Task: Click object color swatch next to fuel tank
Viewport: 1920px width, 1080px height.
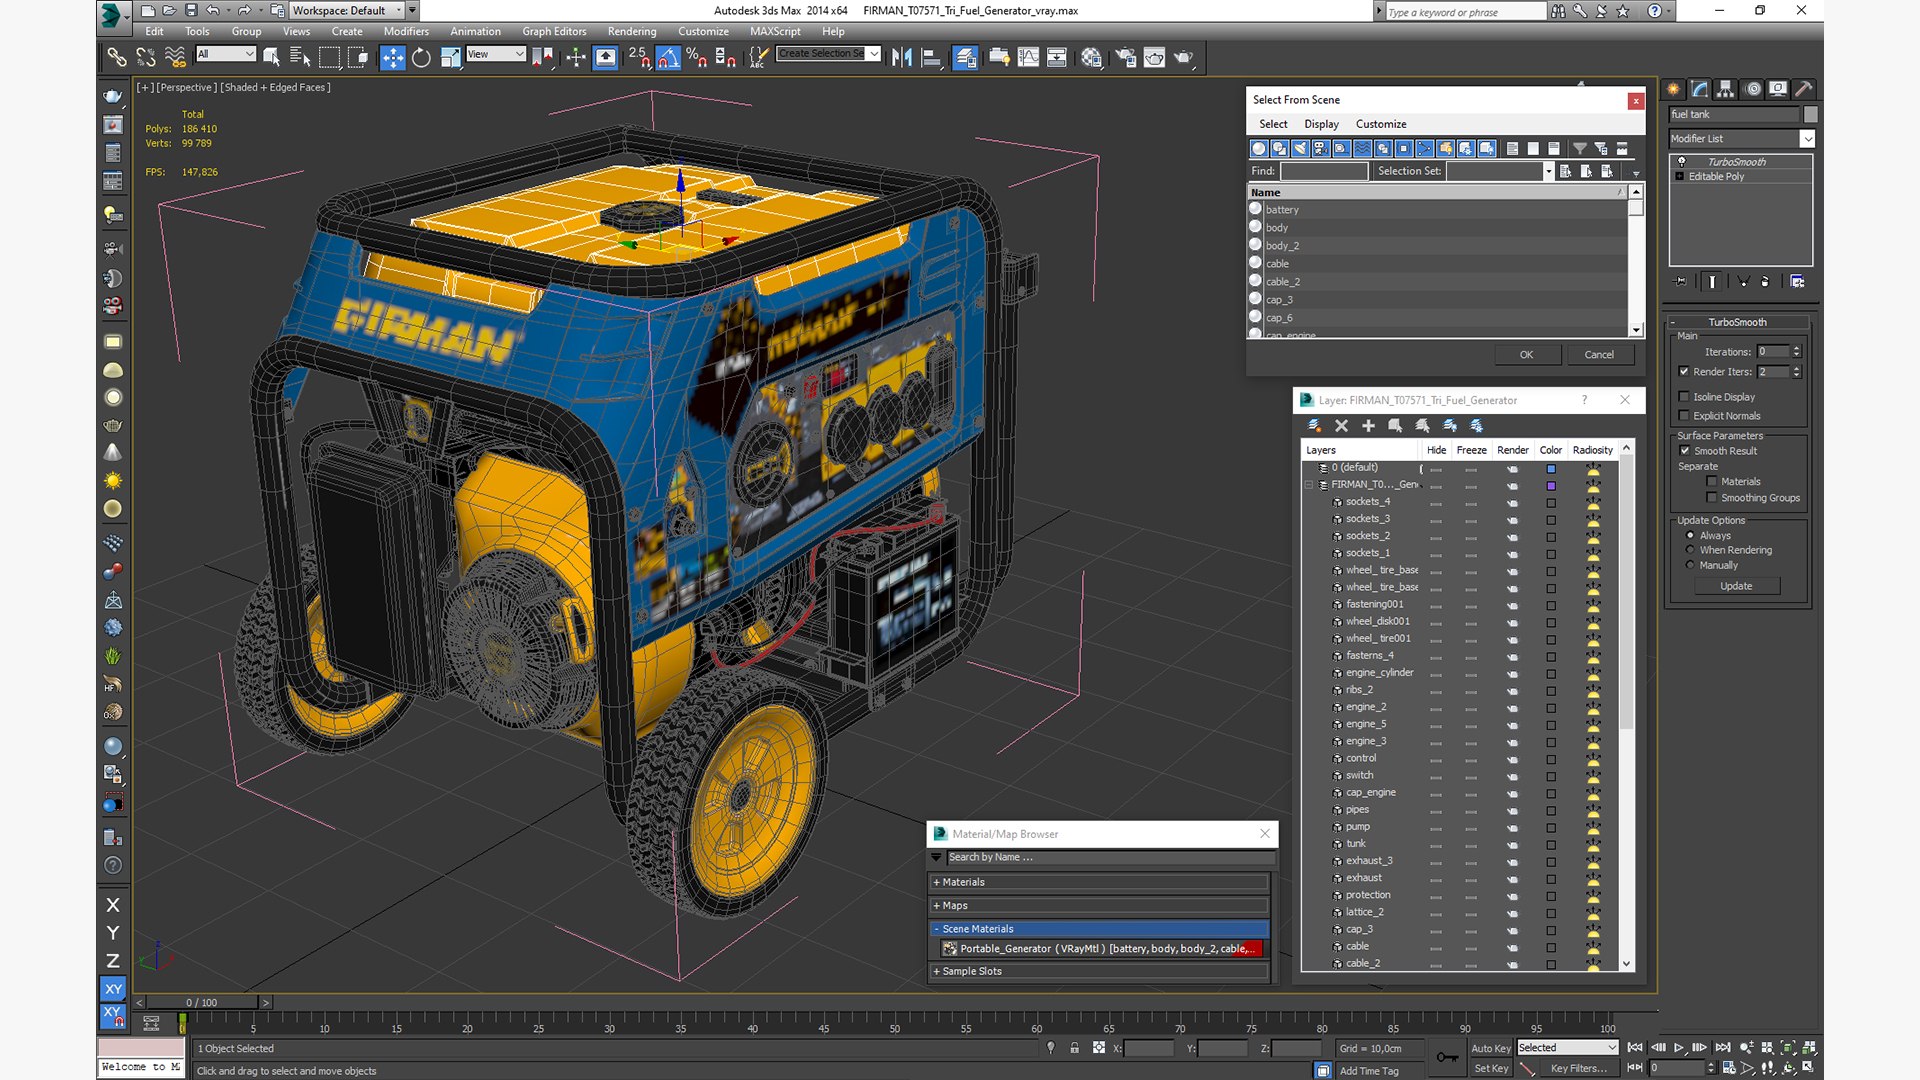Action: tap(1810, 115)
